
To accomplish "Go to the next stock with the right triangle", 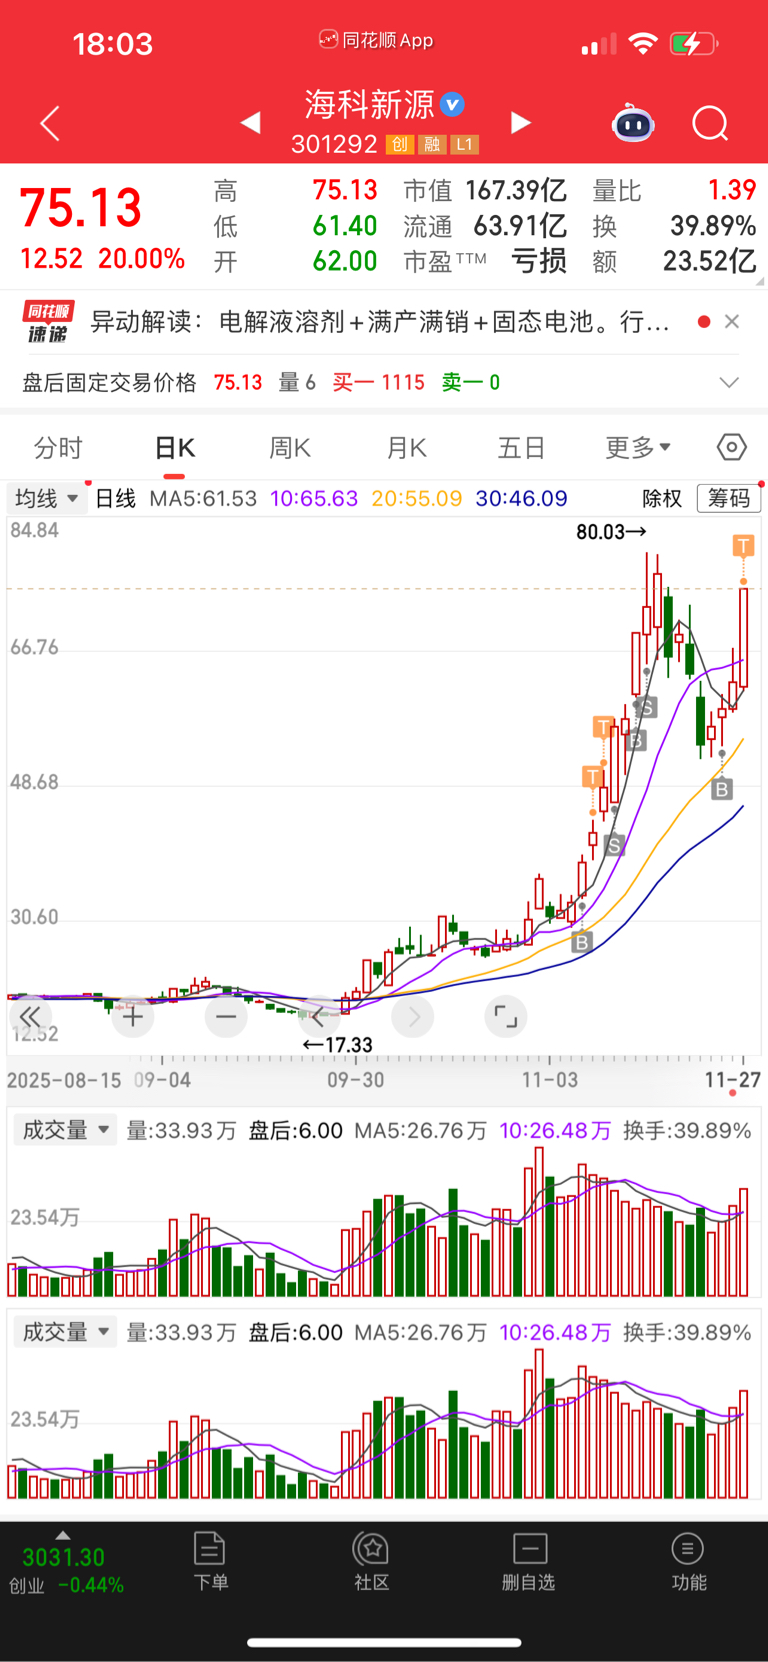I will [x=520, y=123].
